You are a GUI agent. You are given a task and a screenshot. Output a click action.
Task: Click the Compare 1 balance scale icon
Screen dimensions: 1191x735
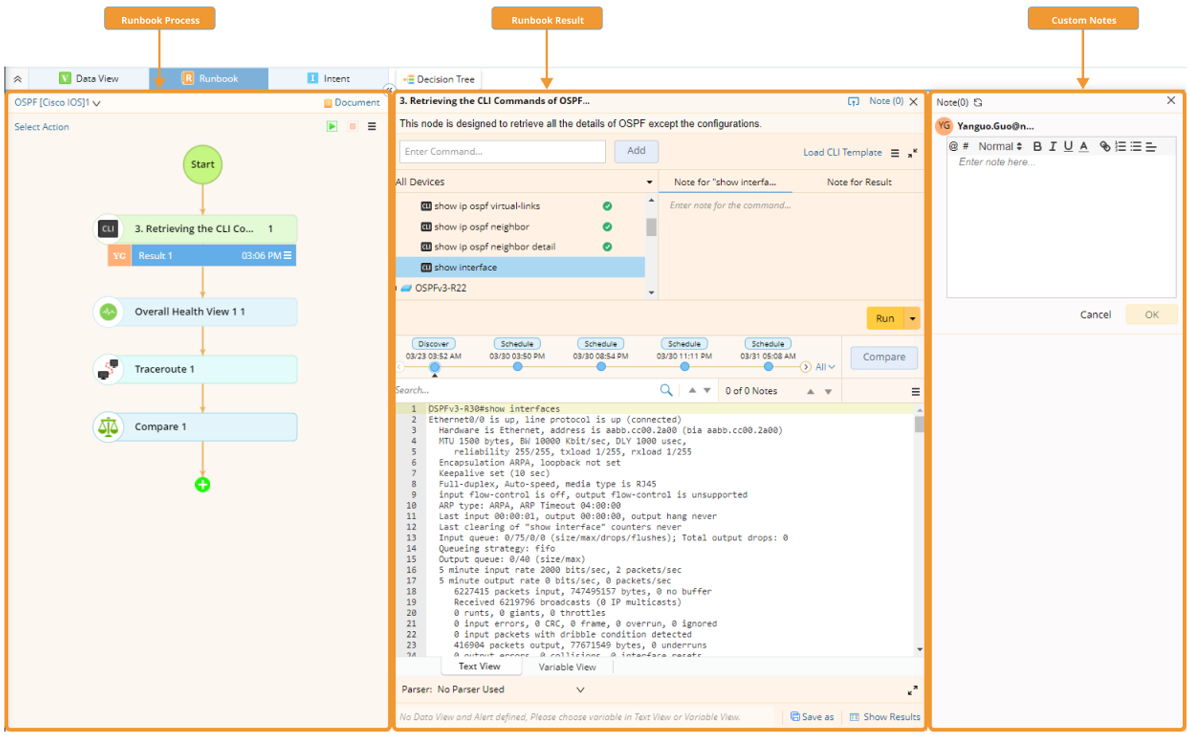pos(108,427)
